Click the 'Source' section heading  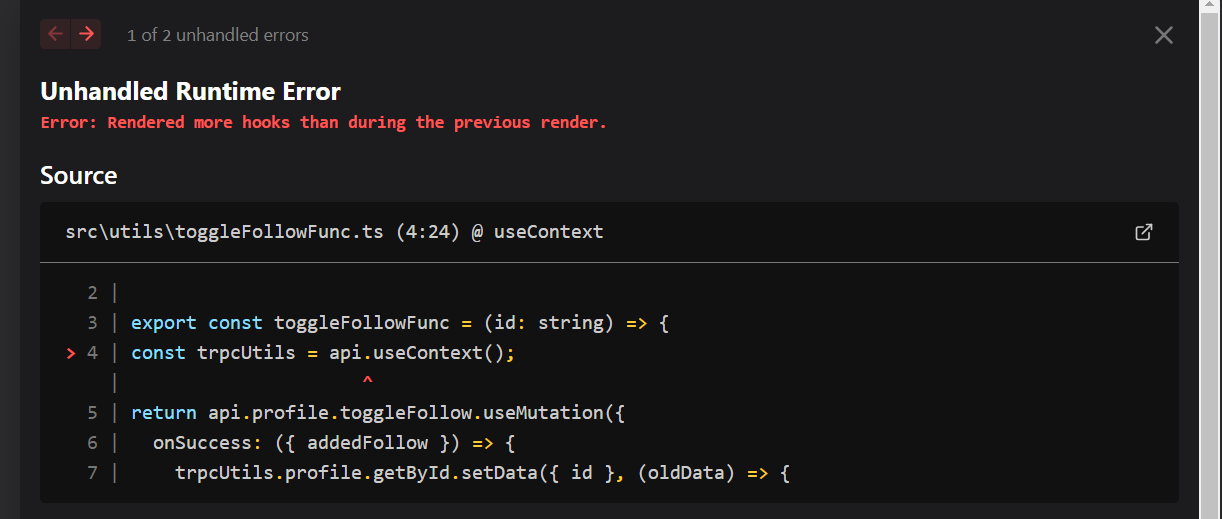[79, 176]
